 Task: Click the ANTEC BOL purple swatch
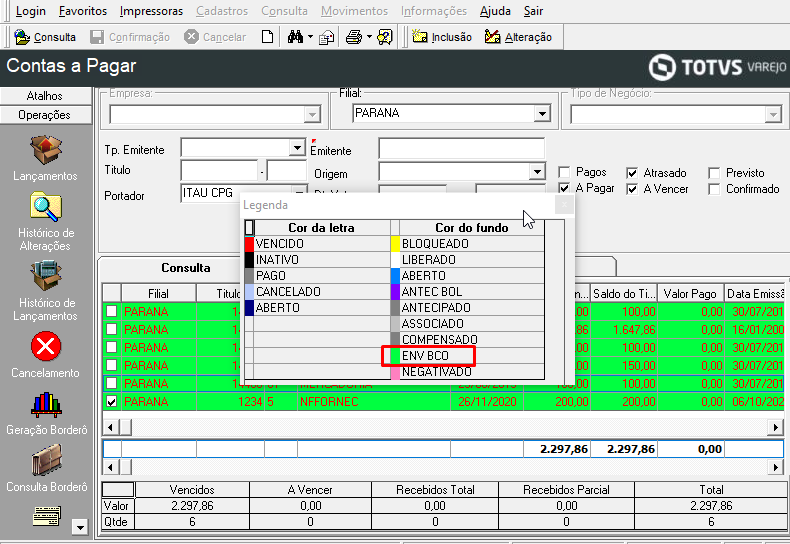pyautogui.click(x=395, y=292)
